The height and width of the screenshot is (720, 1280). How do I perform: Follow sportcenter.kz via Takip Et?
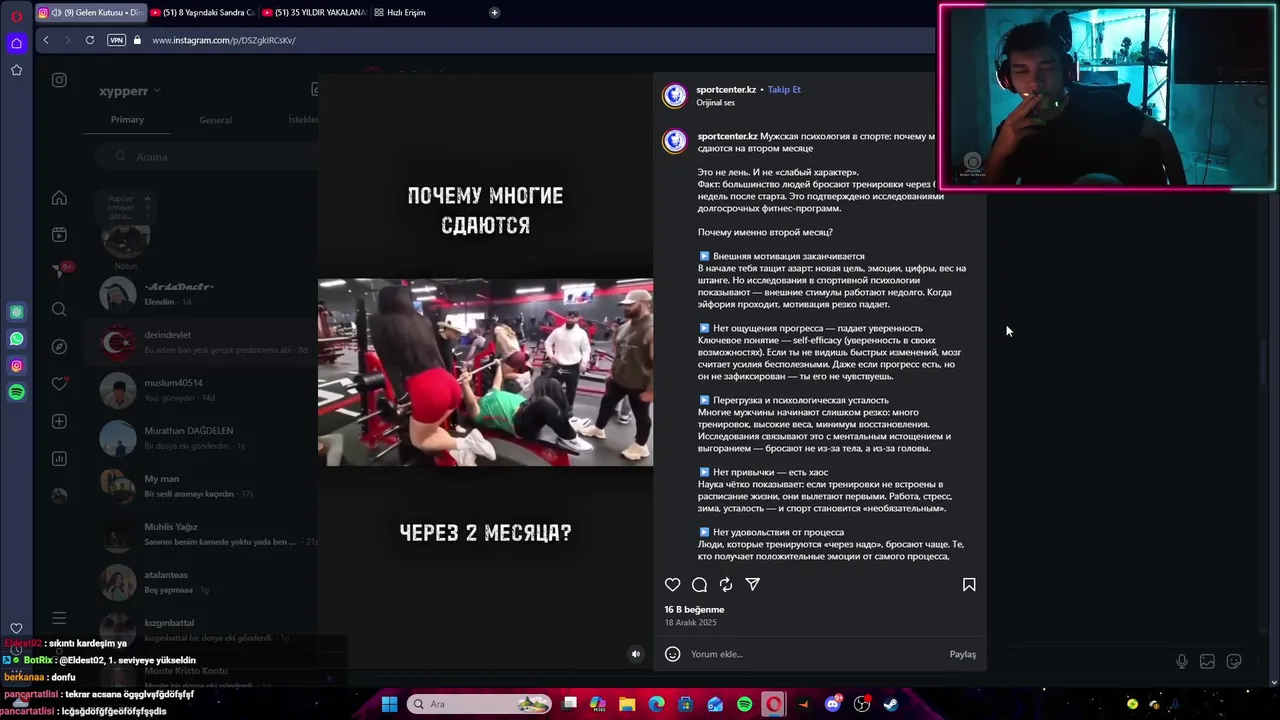tap(784, 89)
